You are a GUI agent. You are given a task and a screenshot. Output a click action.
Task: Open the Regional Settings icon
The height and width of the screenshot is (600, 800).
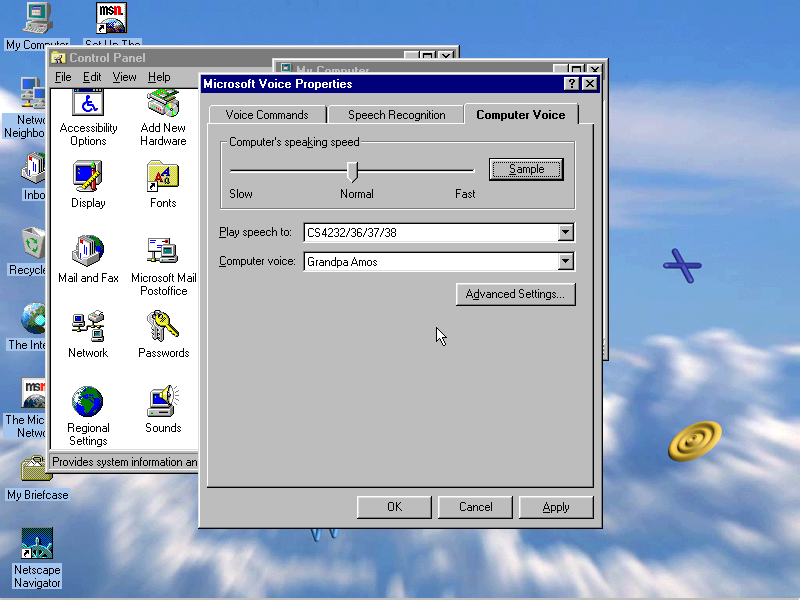(88, 402)
